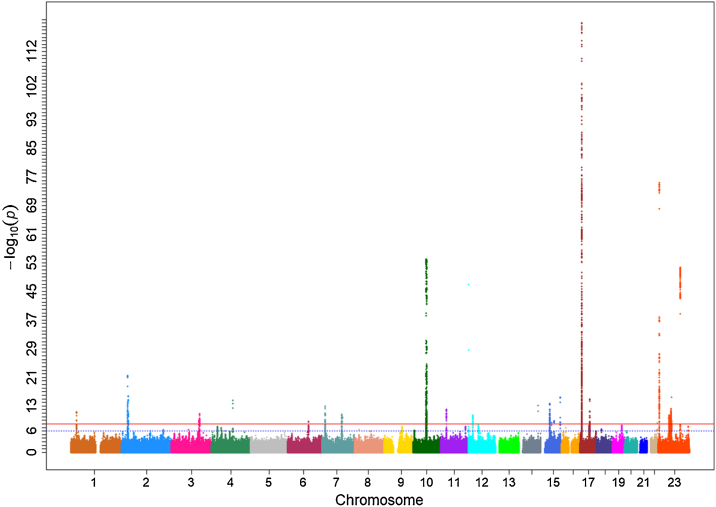
Task: Click y-axis tick label "13"
Action: point(32,405)
